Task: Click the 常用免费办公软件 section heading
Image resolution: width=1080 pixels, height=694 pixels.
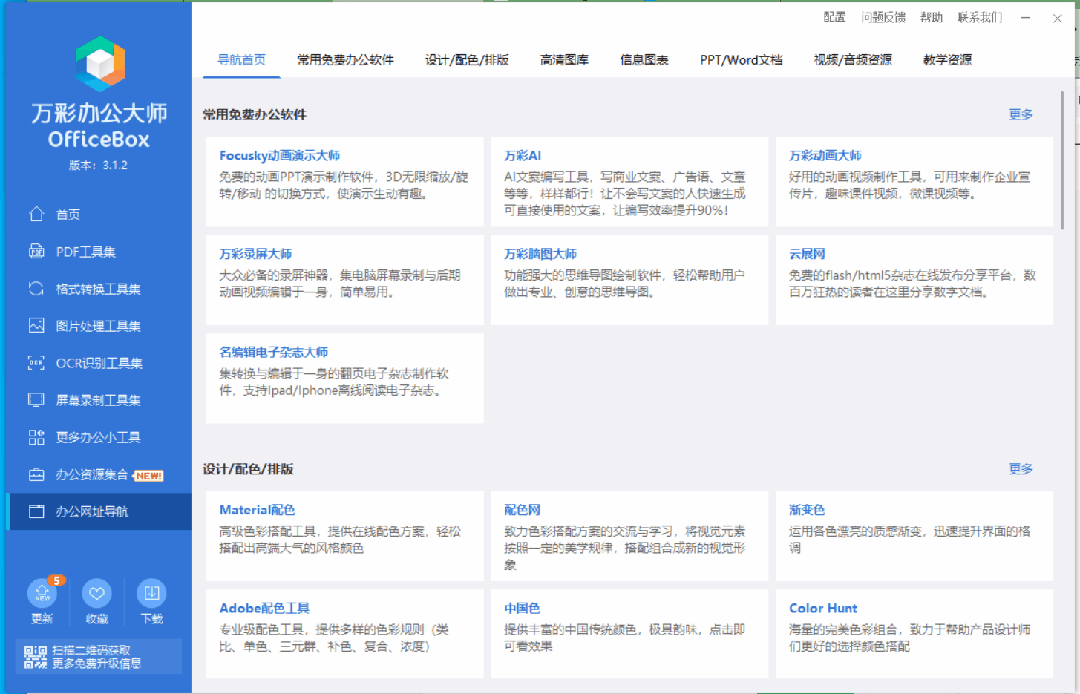Action: pyautogui.click(x=254, y=115)
